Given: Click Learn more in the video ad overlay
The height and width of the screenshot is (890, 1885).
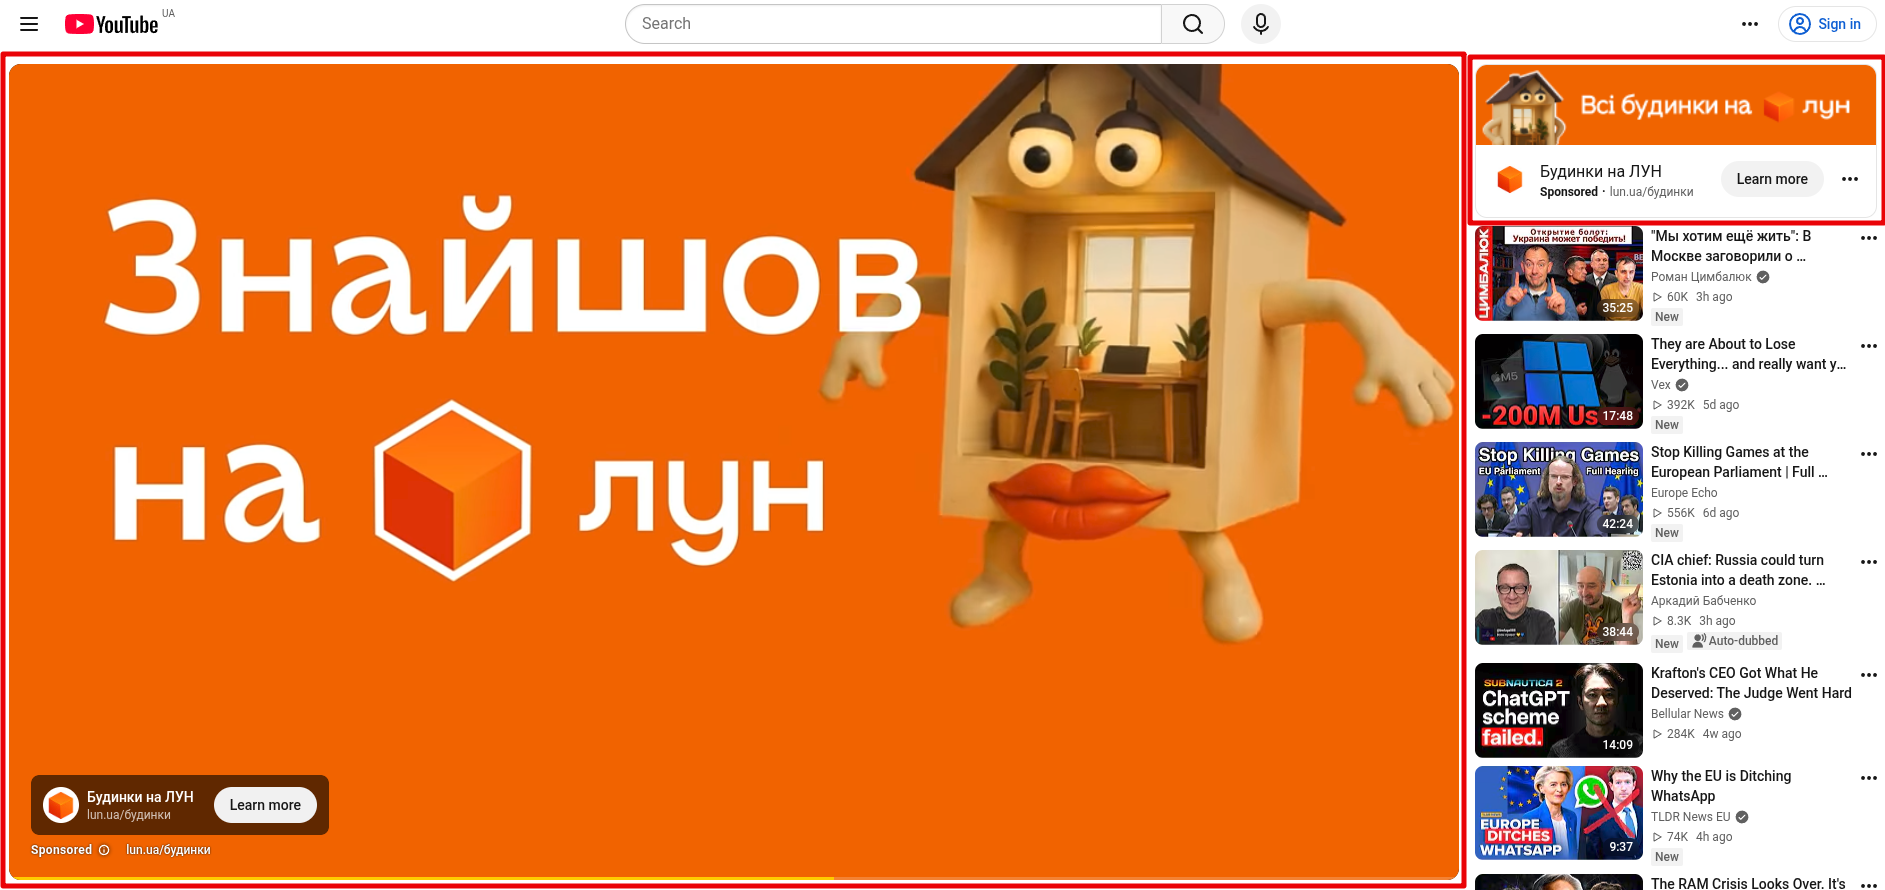Looking at the screenshot, I should point(265,805).
